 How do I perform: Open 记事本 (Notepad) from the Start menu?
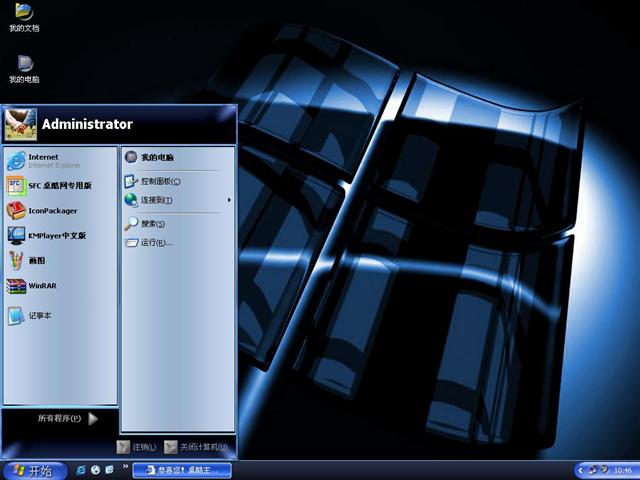click(38, 316)
